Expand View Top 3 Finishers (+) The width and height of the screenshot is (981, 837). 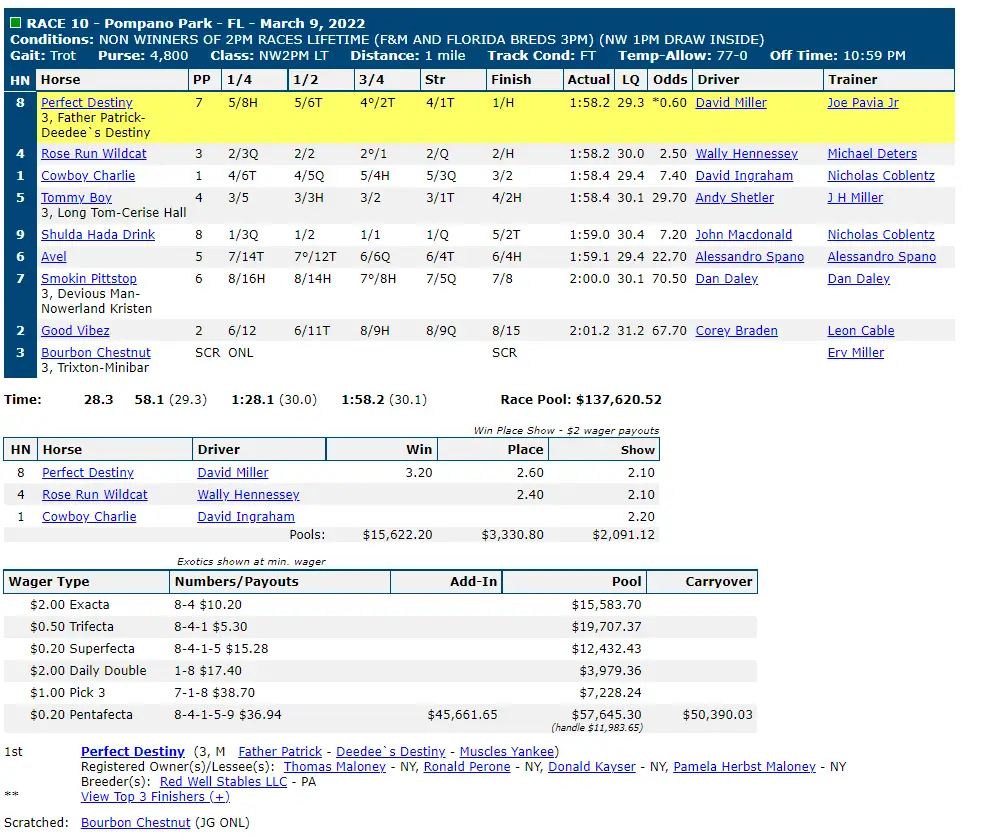point(155,796)
